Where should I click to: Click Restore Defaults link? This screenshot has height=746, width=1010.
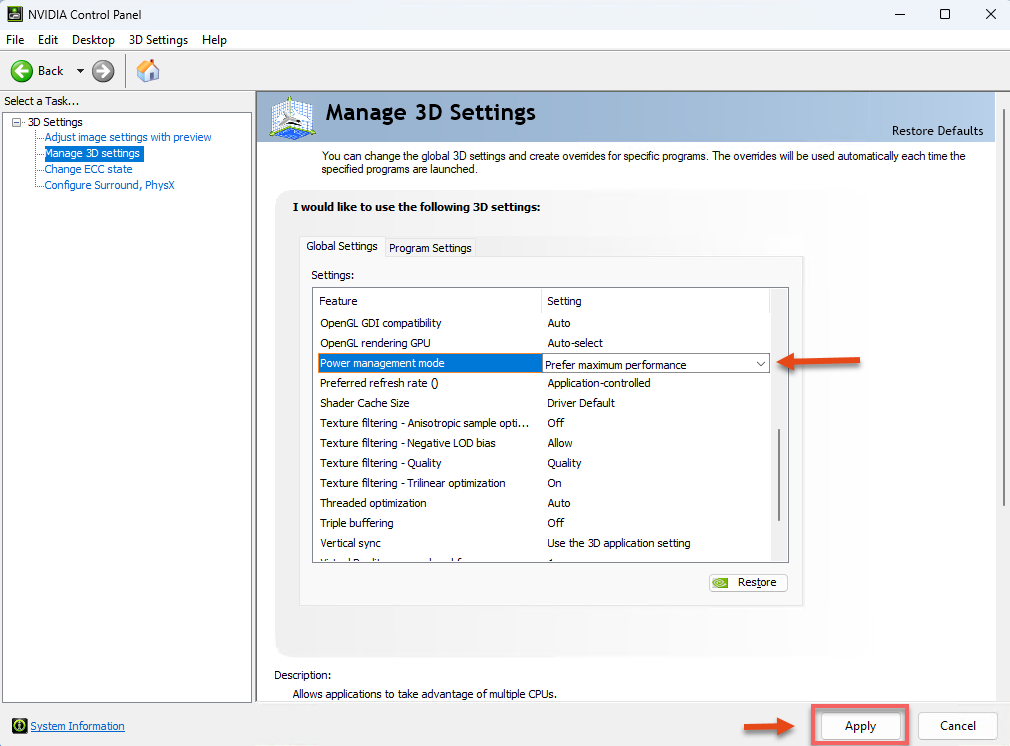(937, 131)
